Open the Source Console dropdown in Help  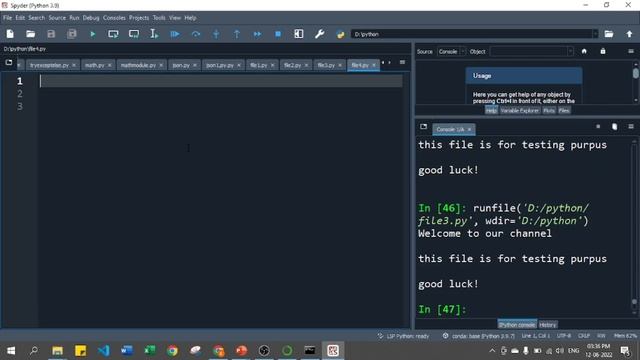click(451, 52)
